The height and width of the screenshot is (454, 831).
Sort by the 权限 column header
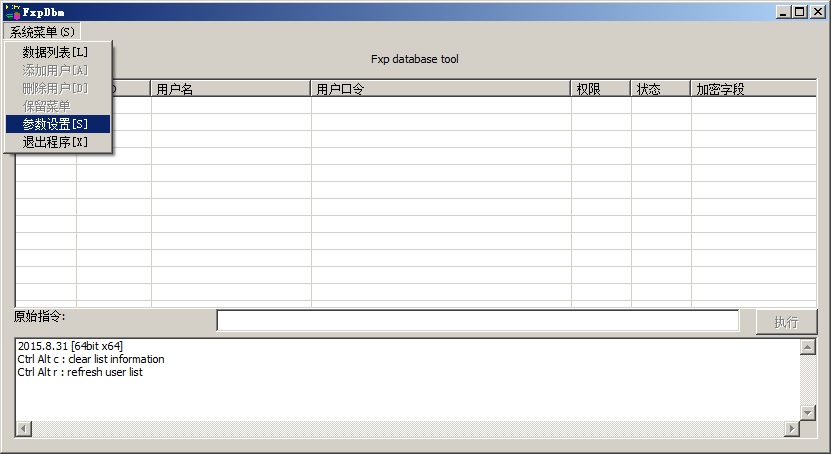(x=600, y=89)
